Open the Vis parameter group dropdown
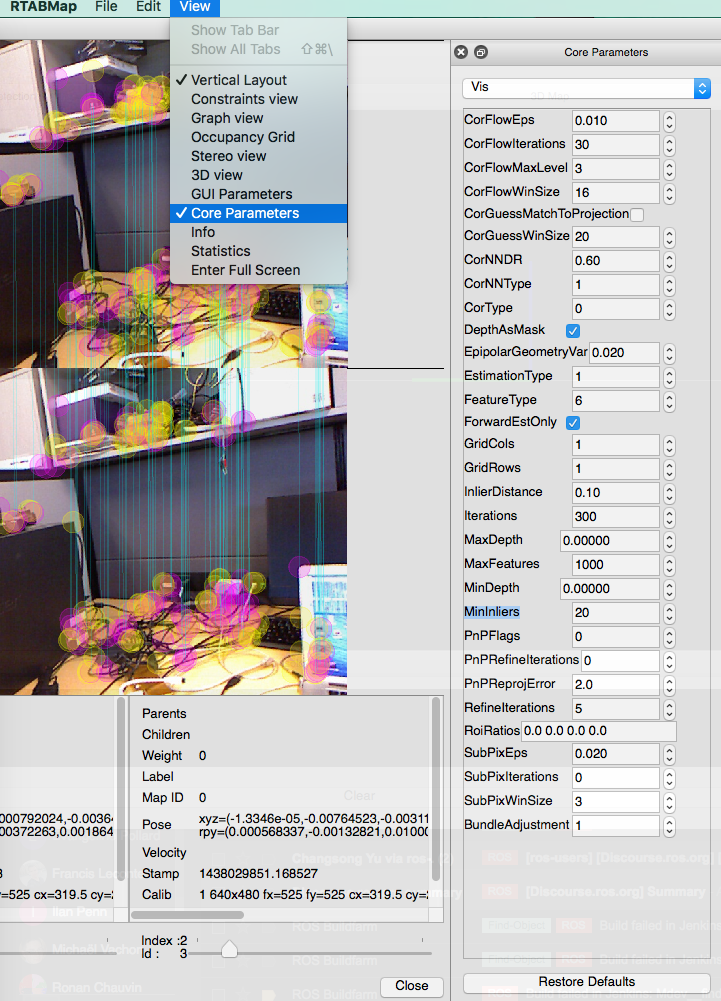 (586, 88)
